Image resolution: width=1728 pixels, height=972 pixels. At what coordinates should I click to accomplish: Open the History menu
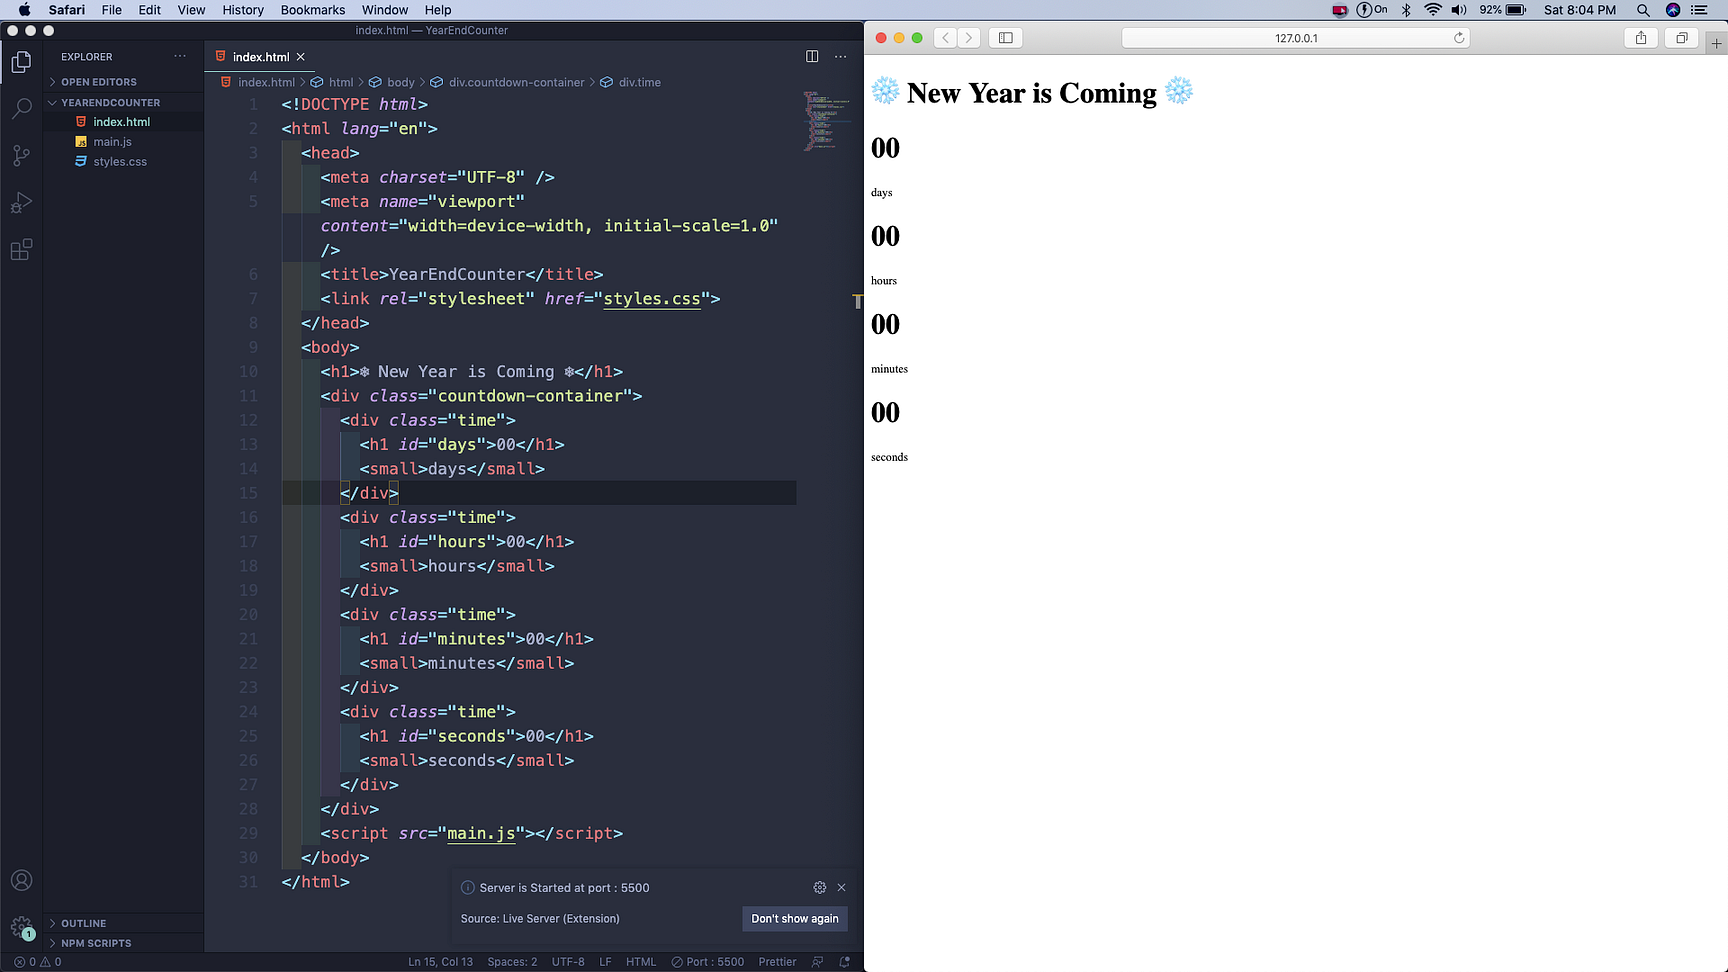click(x=243, y=10)
